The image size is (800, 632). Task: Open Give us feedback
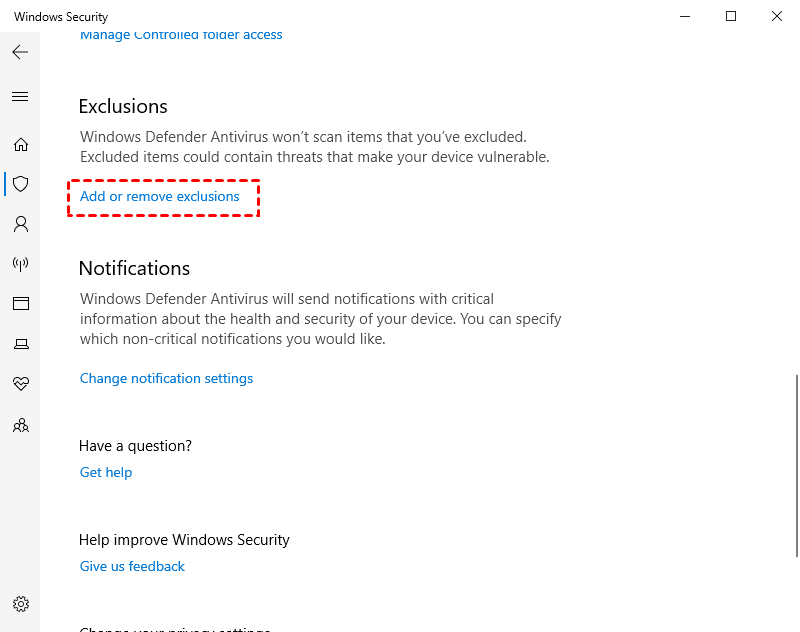pos(132,566)
